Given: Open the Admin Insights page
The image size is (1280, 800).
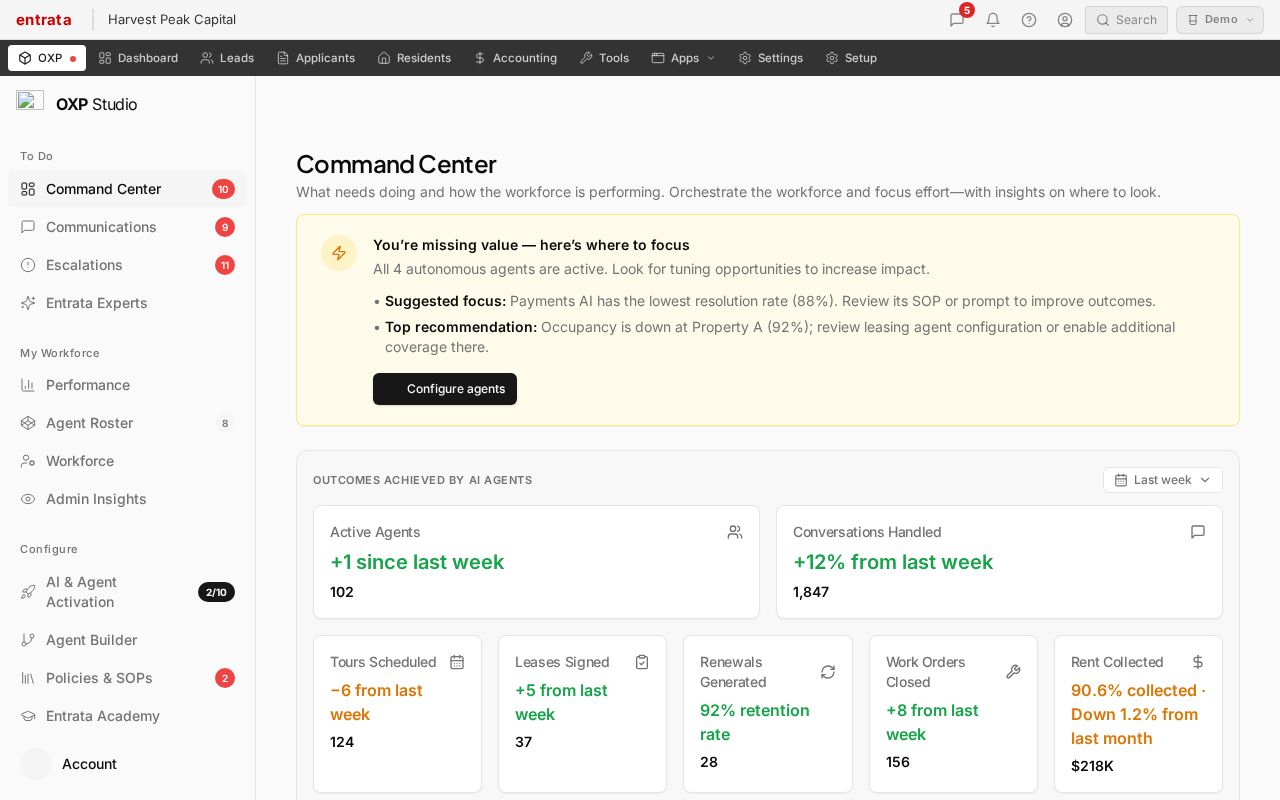Looking at the screenshot, I should pos(127,499).
